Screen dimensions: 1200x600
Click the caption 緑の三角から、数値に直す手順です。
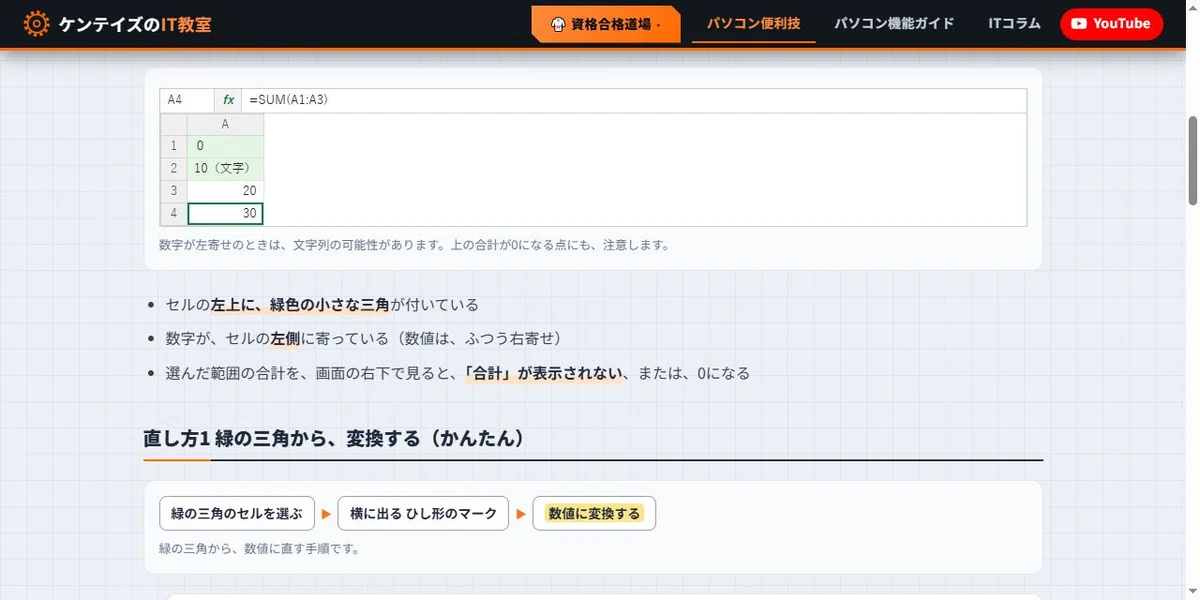[259, 548]
